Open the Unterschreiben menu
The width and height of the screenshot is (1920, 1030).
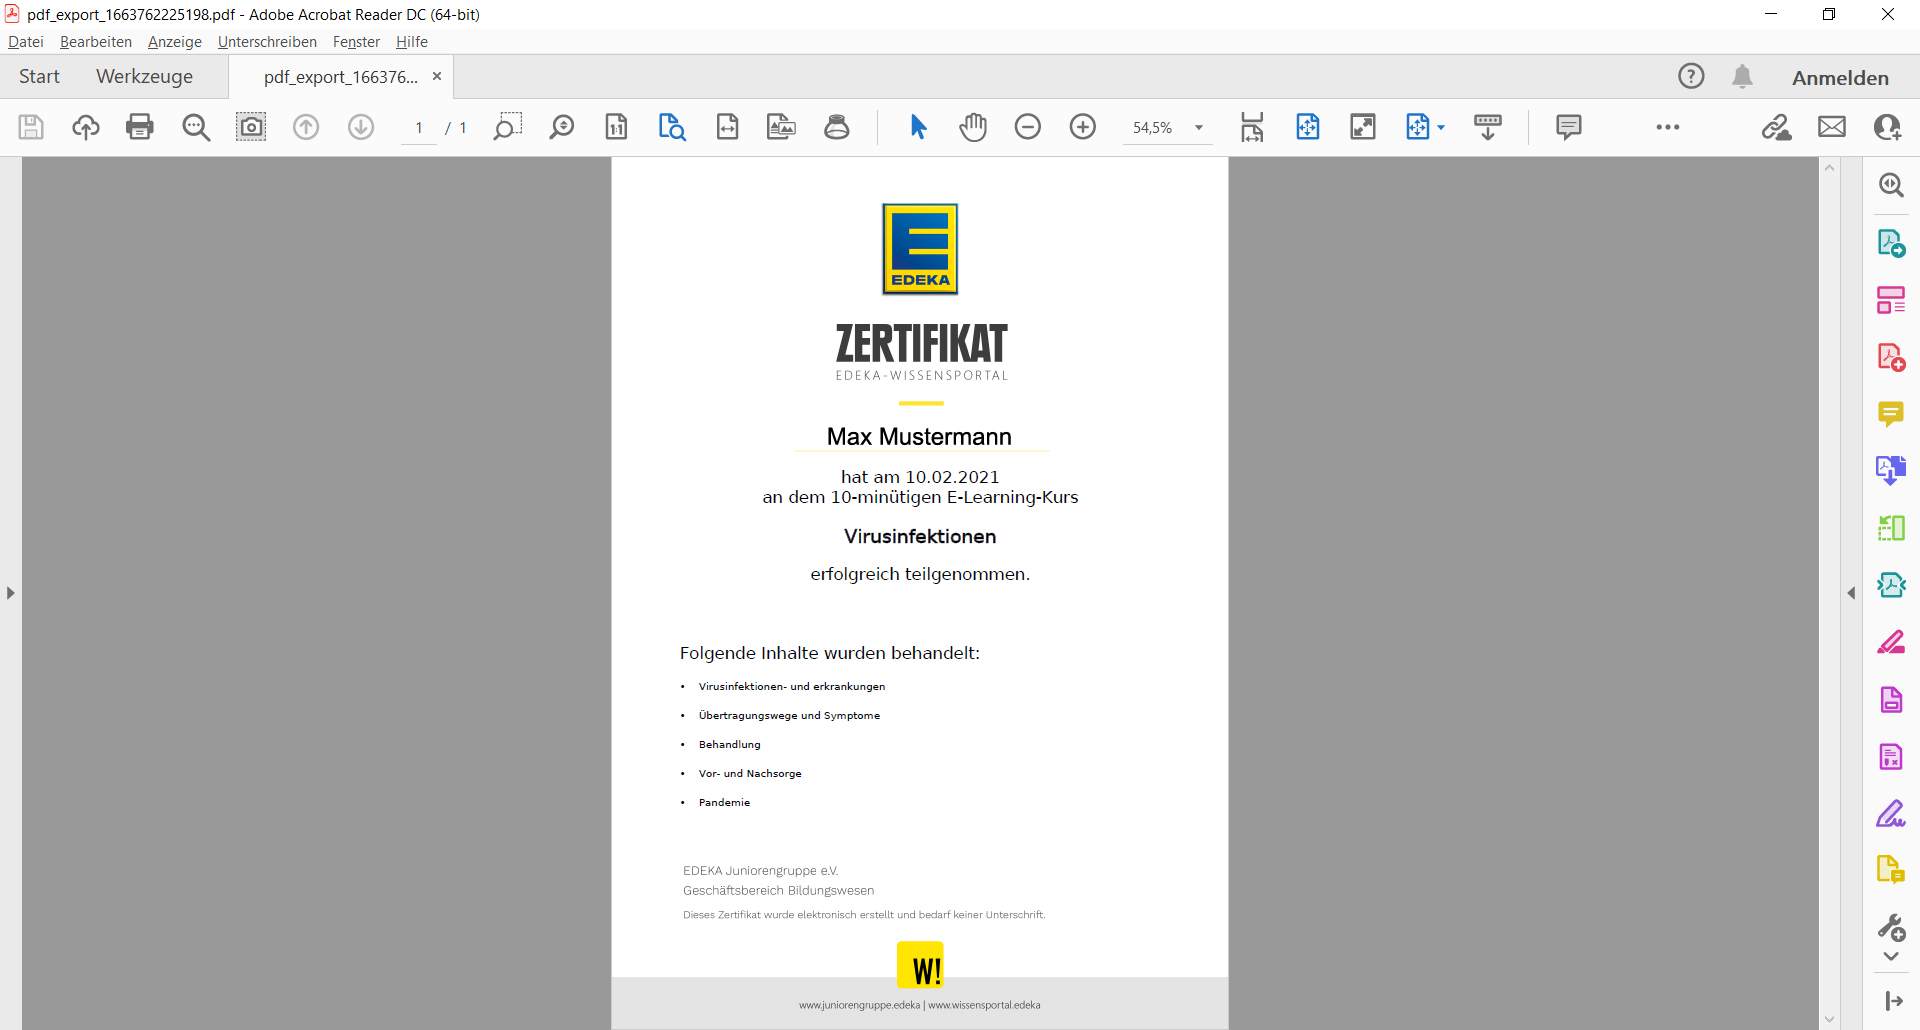(267, 41)
